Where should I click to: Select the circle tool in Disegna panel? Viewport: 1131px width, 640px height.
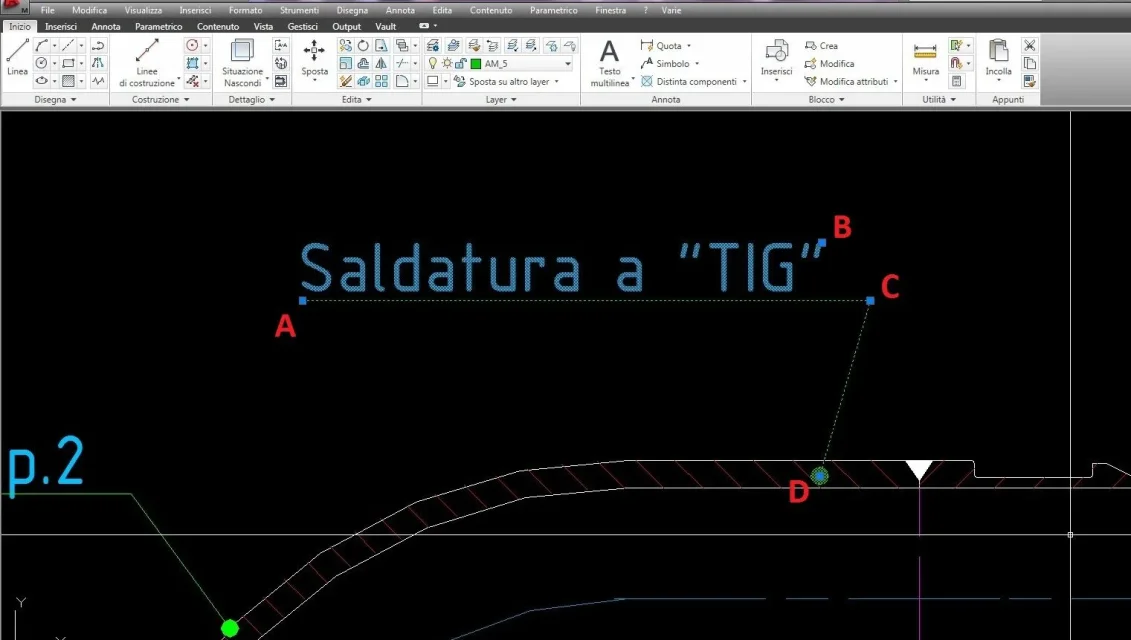point(42,63)
